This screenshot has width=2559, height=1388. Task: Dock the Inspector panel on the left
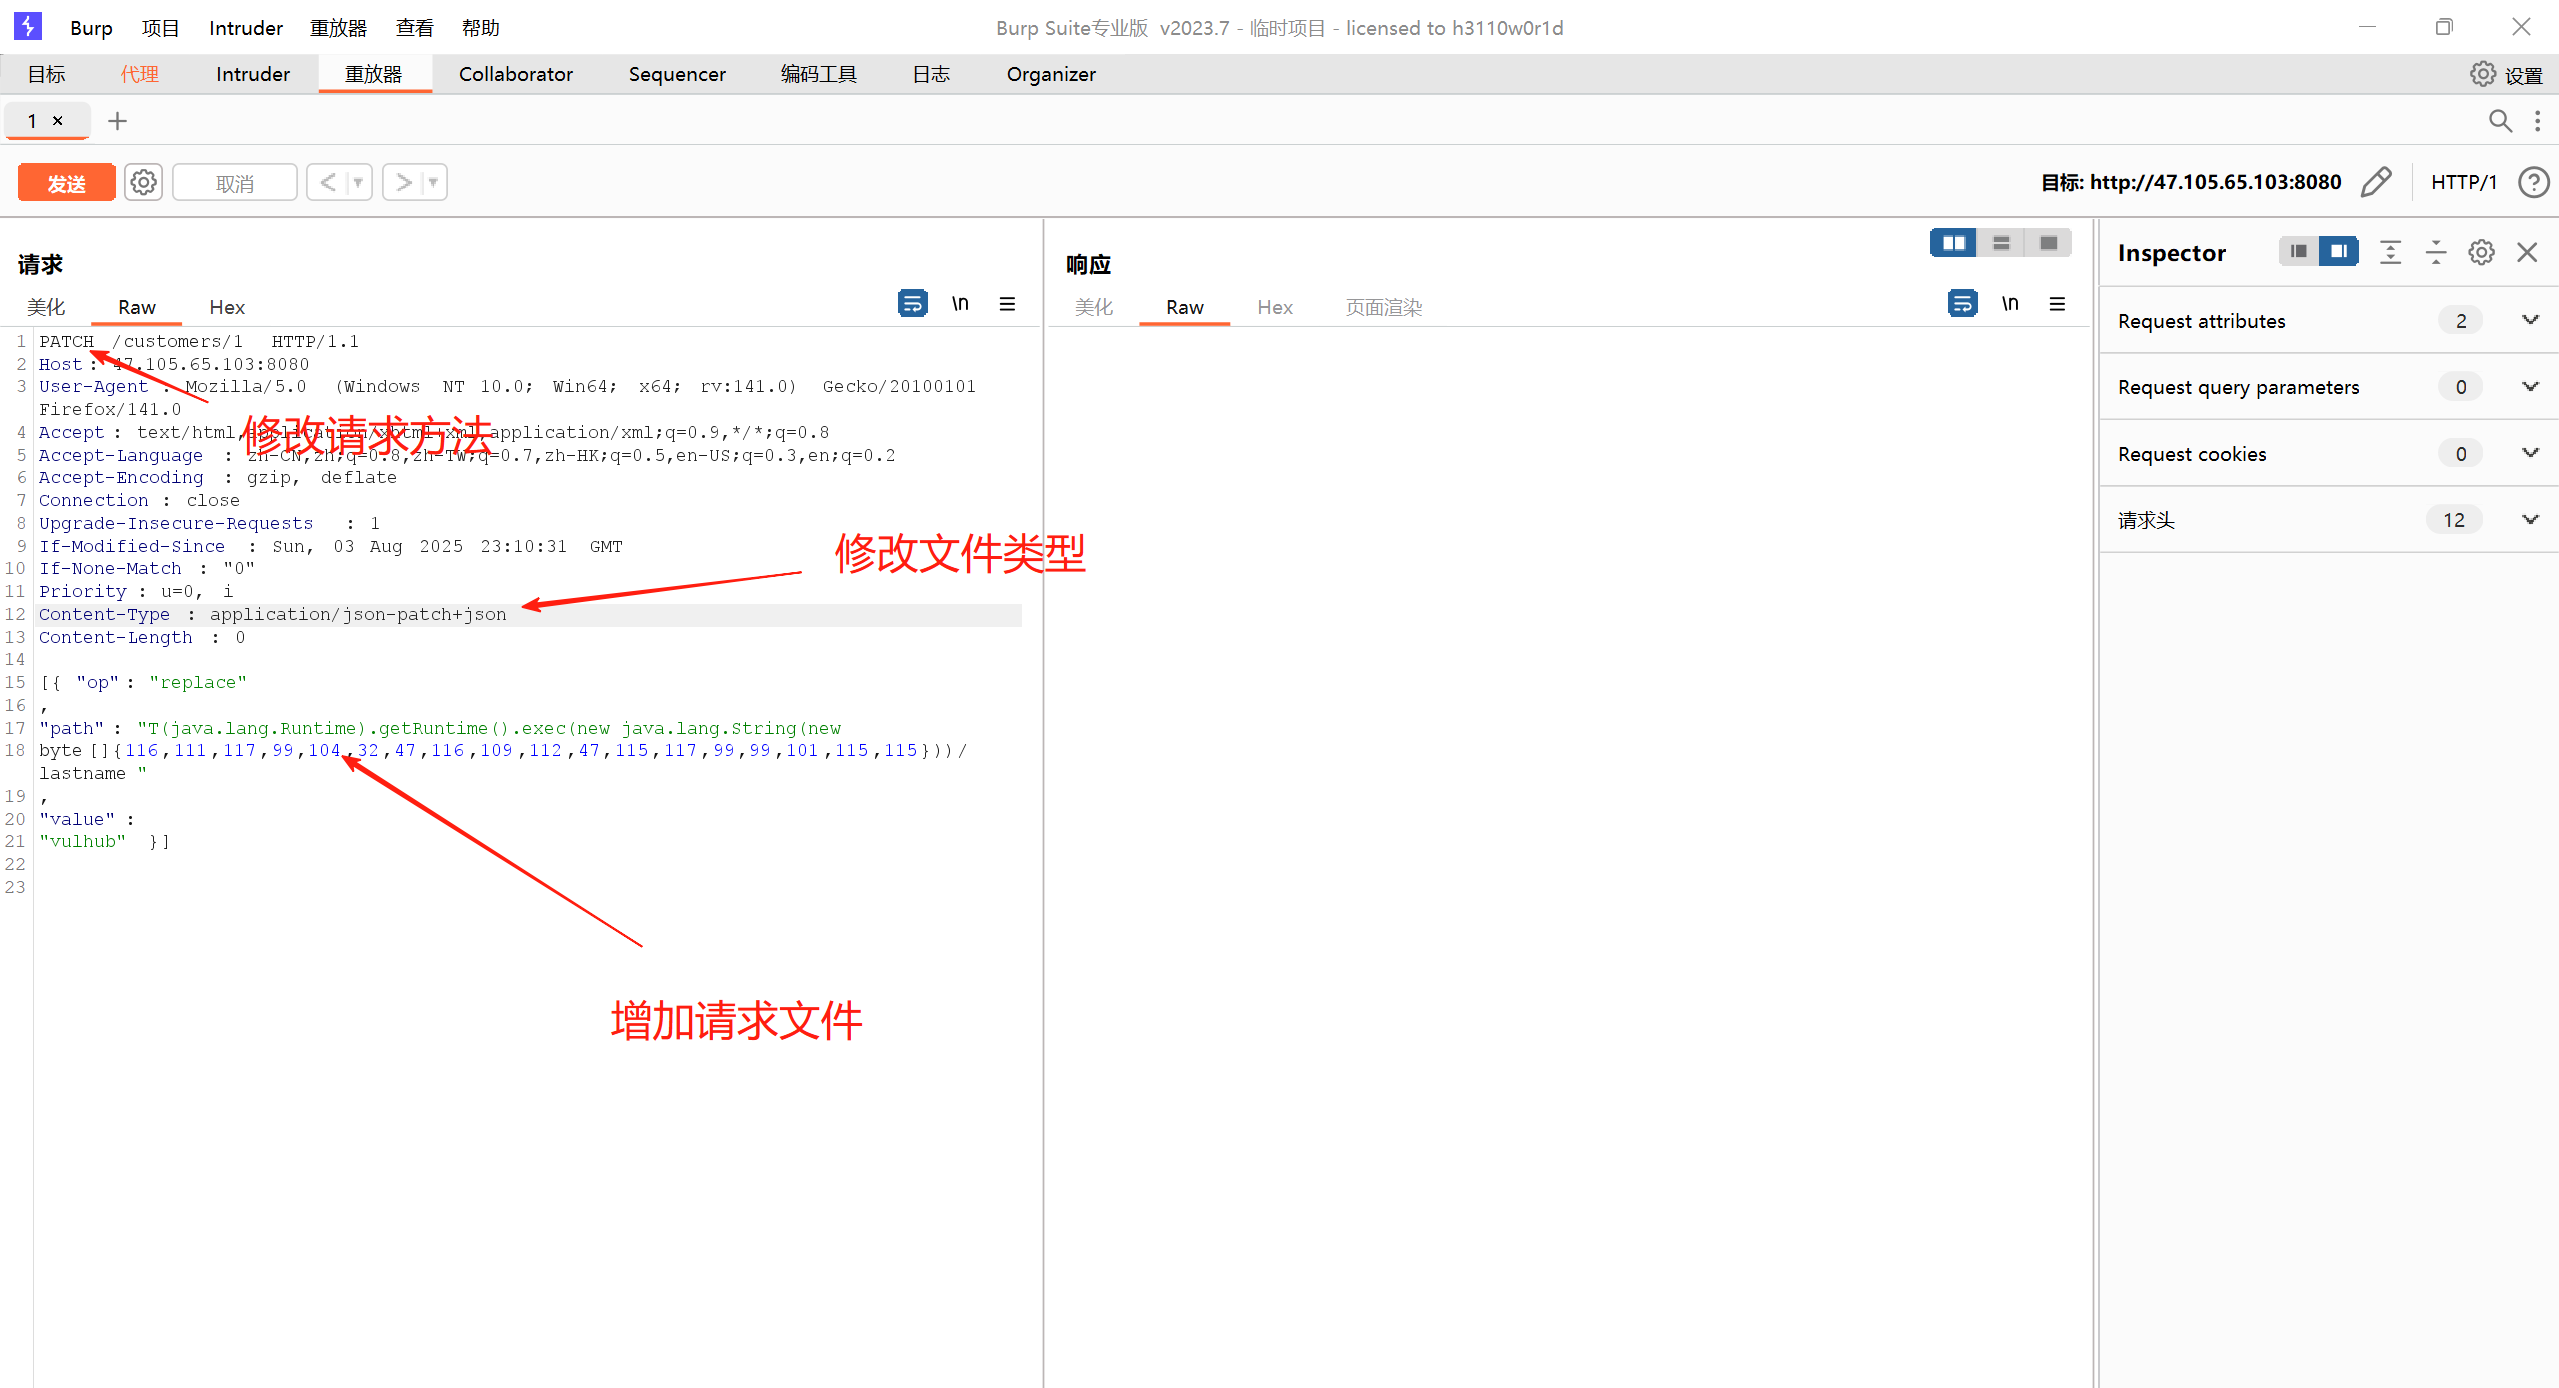coord(2298,251)
